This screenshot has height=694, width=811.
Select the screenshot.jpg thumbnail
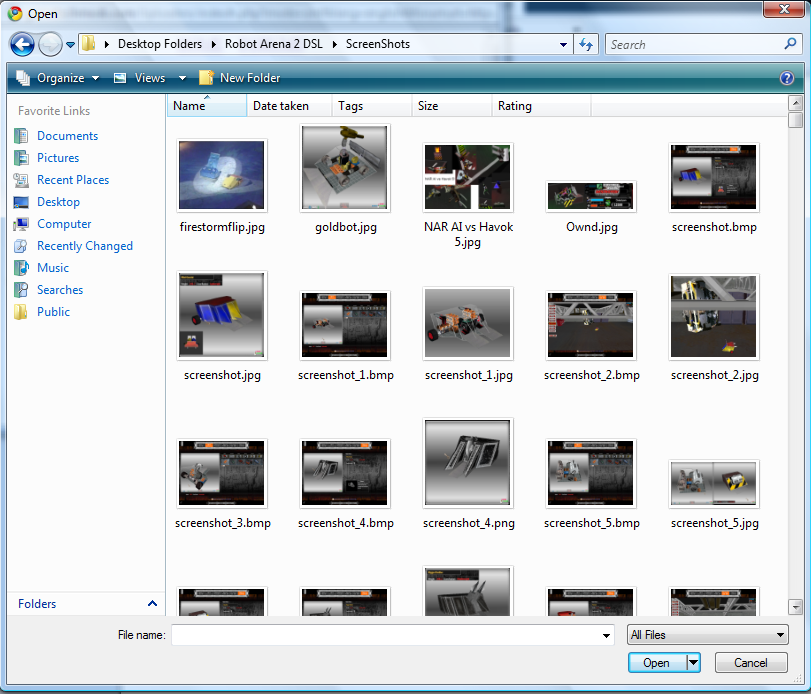(222, 315)
